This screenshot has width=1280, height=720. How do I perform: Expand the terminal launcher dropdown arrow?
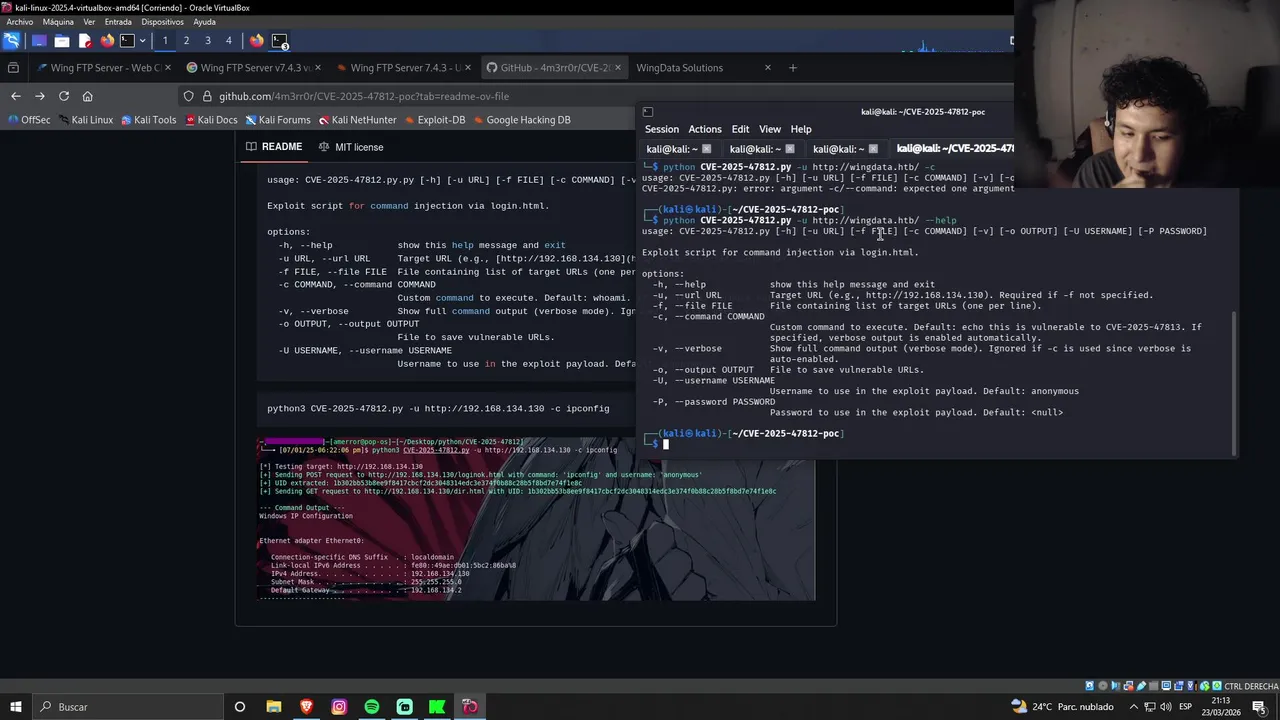[142, 41]
